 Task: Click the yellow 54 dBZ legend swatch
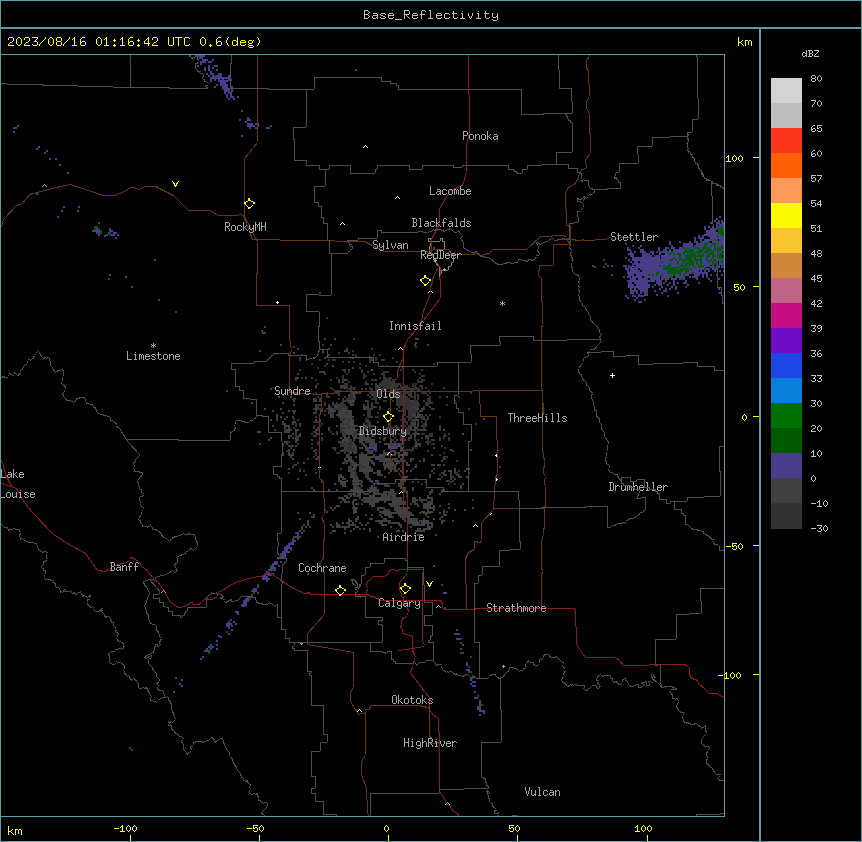786,215
